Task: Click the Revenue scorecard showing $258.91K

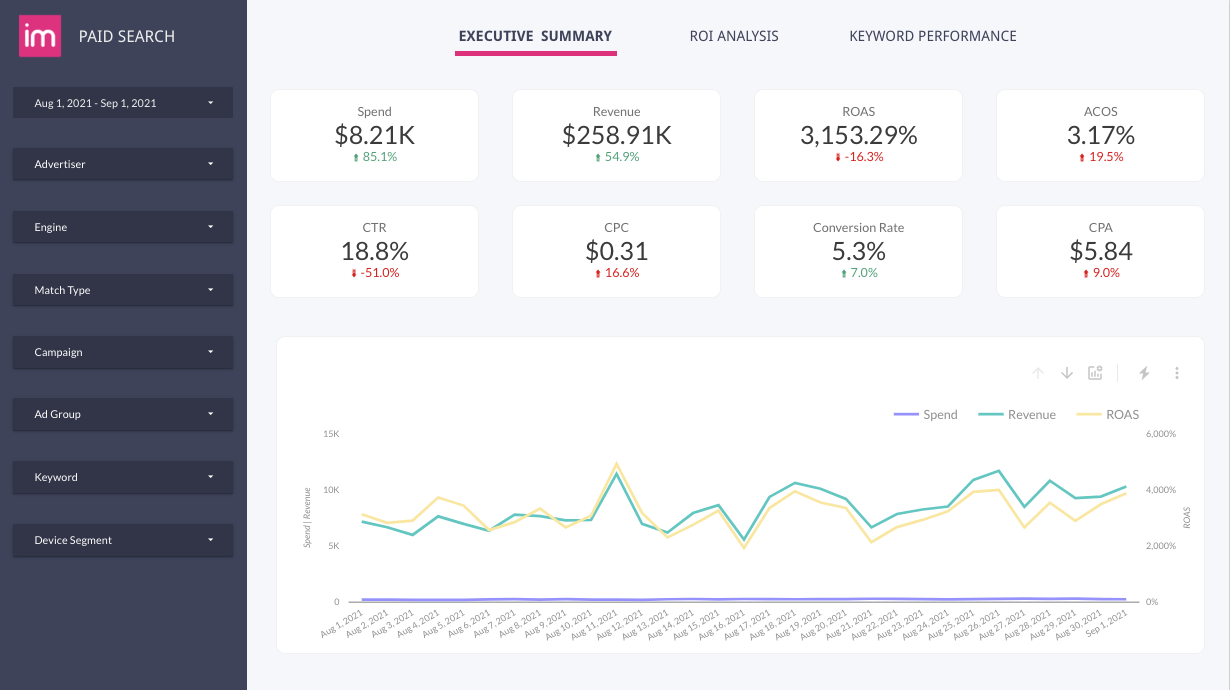Action: (616, 135)
